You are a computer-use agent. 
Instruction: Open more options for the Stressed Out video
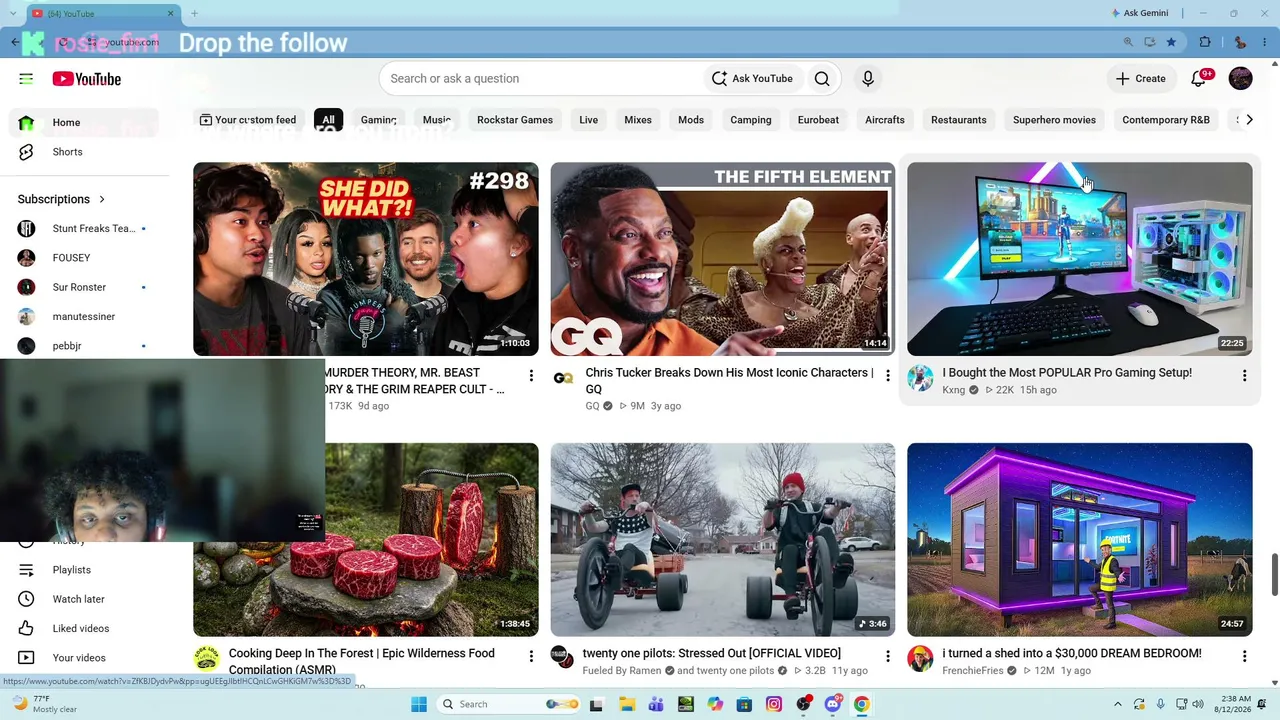coord(887,656)
